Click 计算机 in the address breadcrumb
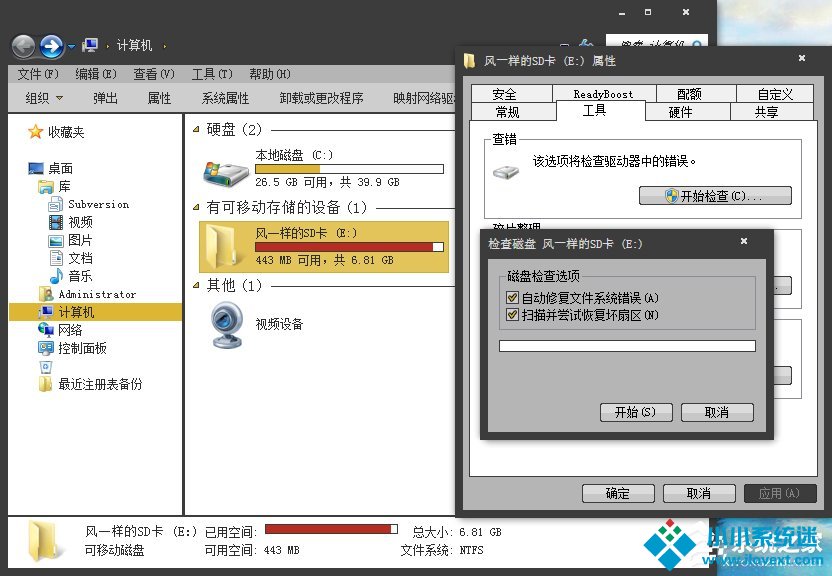This screenshot has height=576, width=832. 134,46
